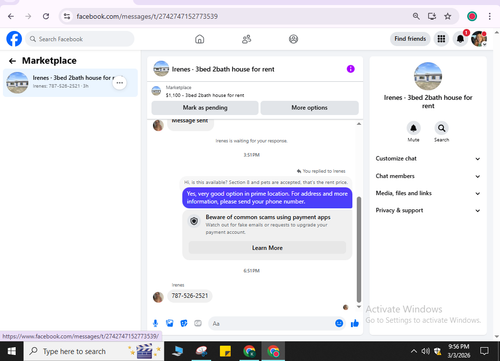
Task: Open the yellow sticky notes taskbar icon
Action: click(225, 351)
